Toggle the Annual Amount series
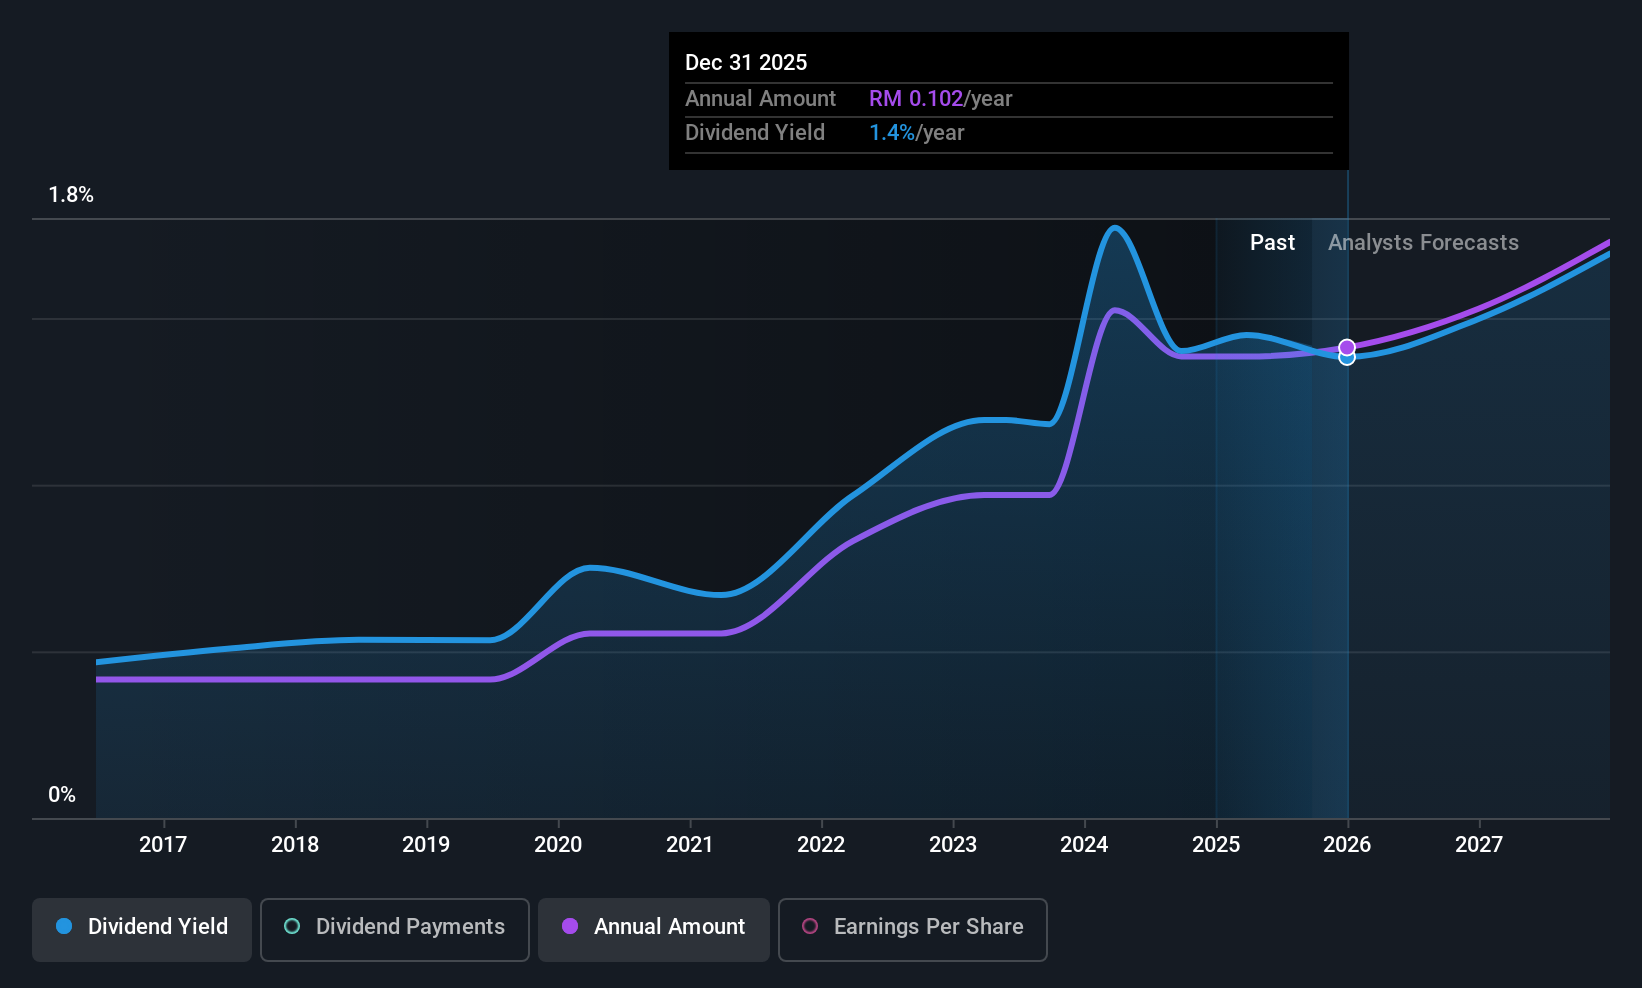The width and height of the screenshot is (1642, 988). point(654,929)
